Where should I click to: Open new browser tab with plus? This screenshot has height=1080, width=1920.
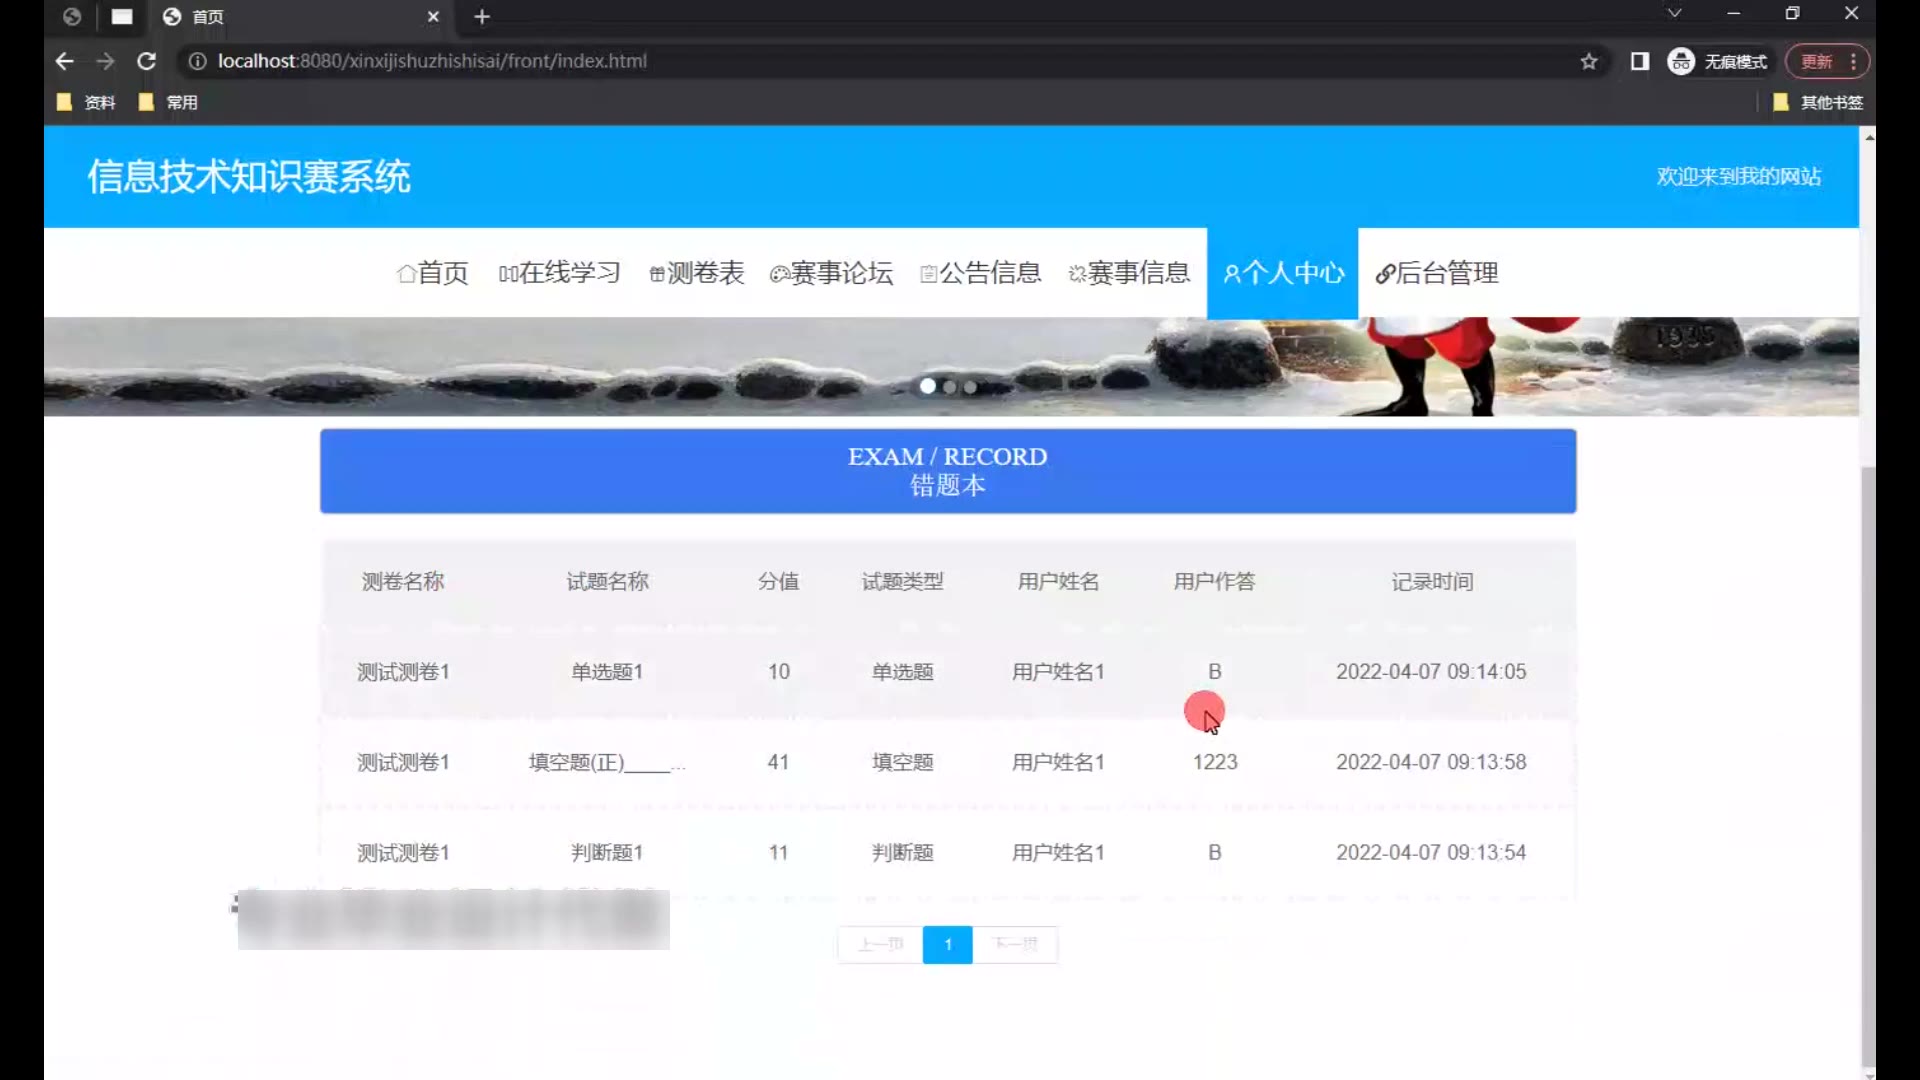[482, 16]
